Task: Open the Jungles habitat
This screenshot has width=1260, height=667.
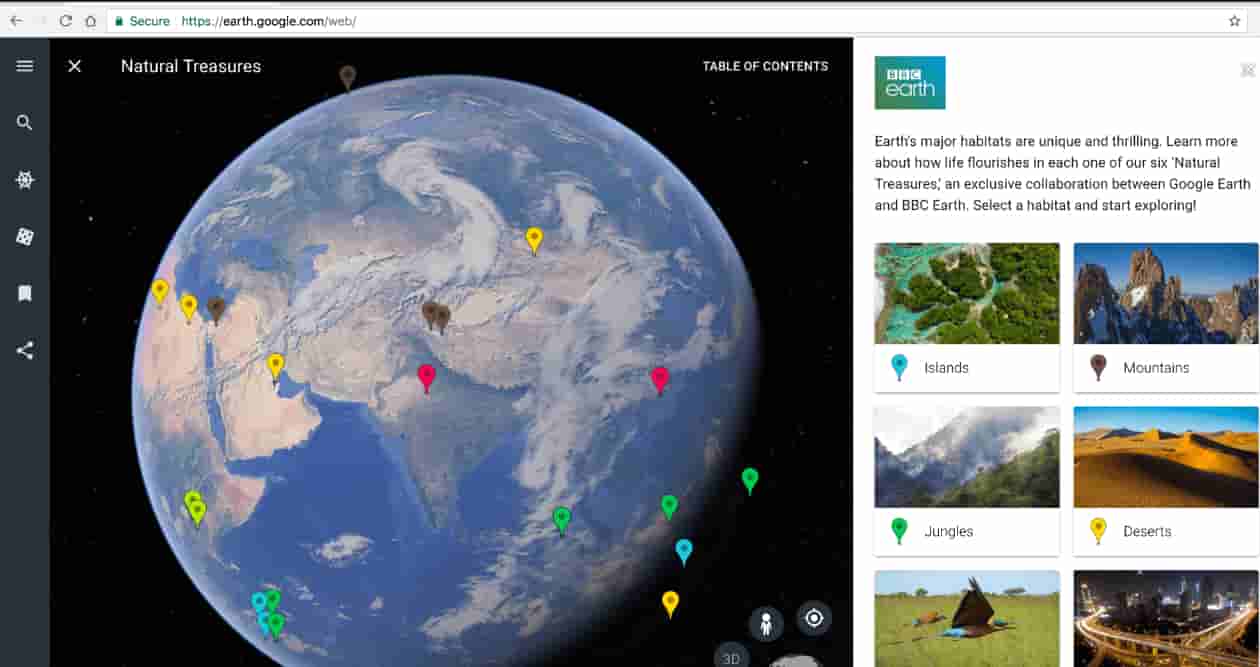Action: (x=966, y=481)
